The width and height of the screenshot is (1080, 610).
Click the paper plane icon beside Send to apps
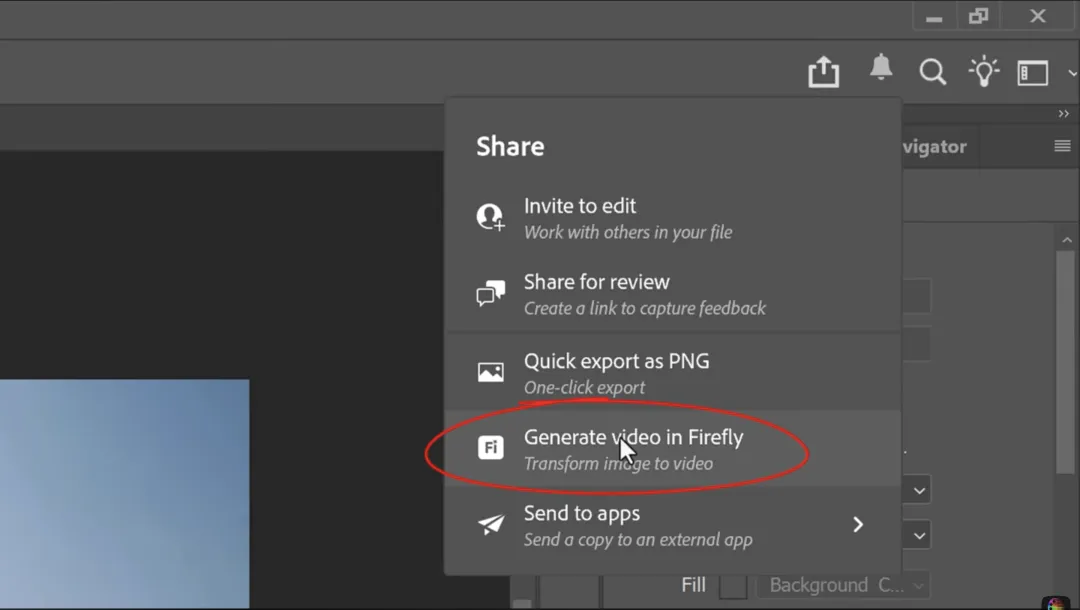tap(490, 523)
